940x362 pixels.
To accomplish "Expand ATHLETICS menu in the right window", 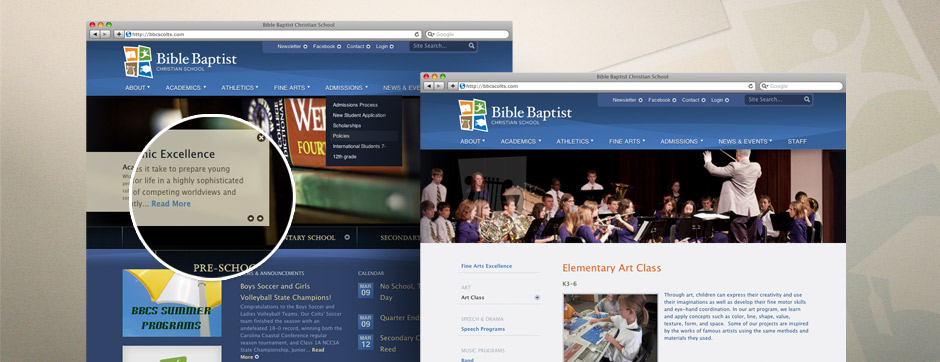I will point(576,141).
